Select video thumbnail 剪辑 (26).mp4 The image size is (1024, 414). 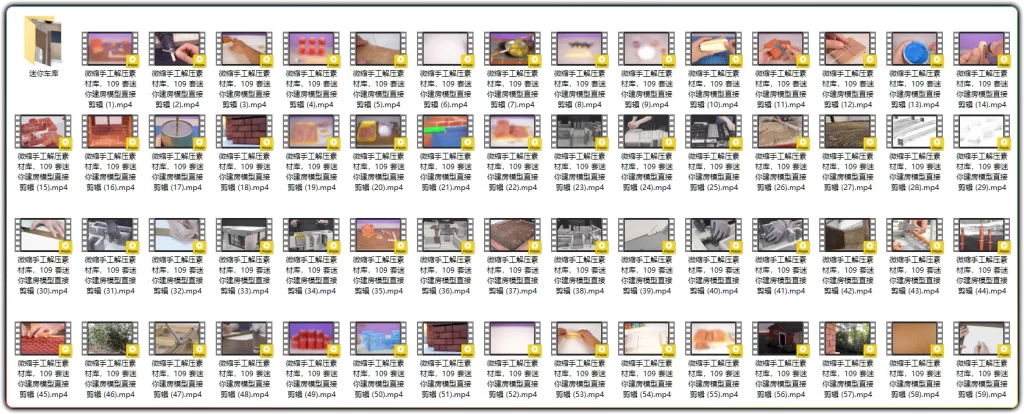781,132
